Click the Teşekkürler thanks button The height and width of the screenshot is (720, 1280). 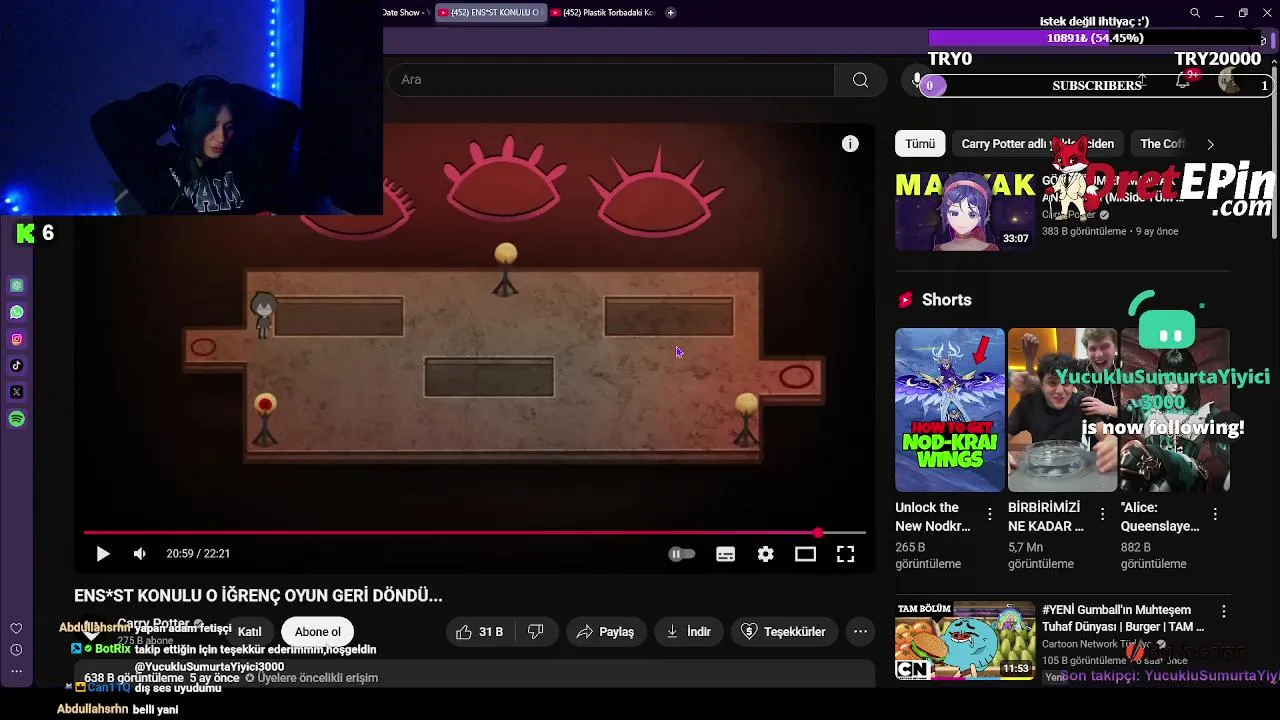click(x=783, y=632)
